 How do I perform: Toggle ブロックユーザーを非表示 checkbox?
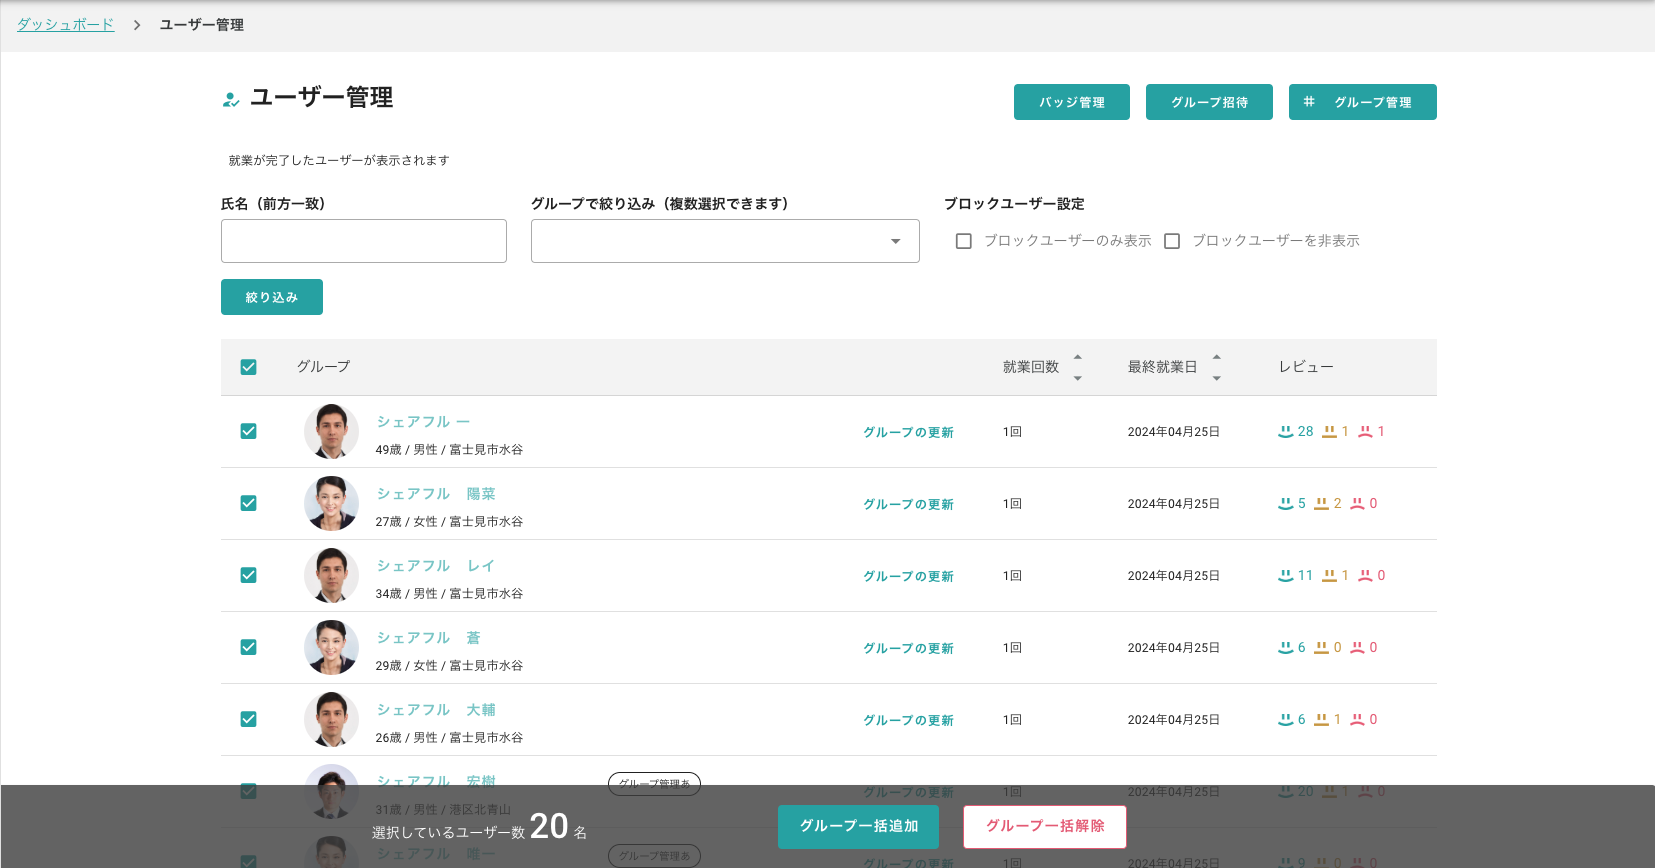(x=1172, y=241)
